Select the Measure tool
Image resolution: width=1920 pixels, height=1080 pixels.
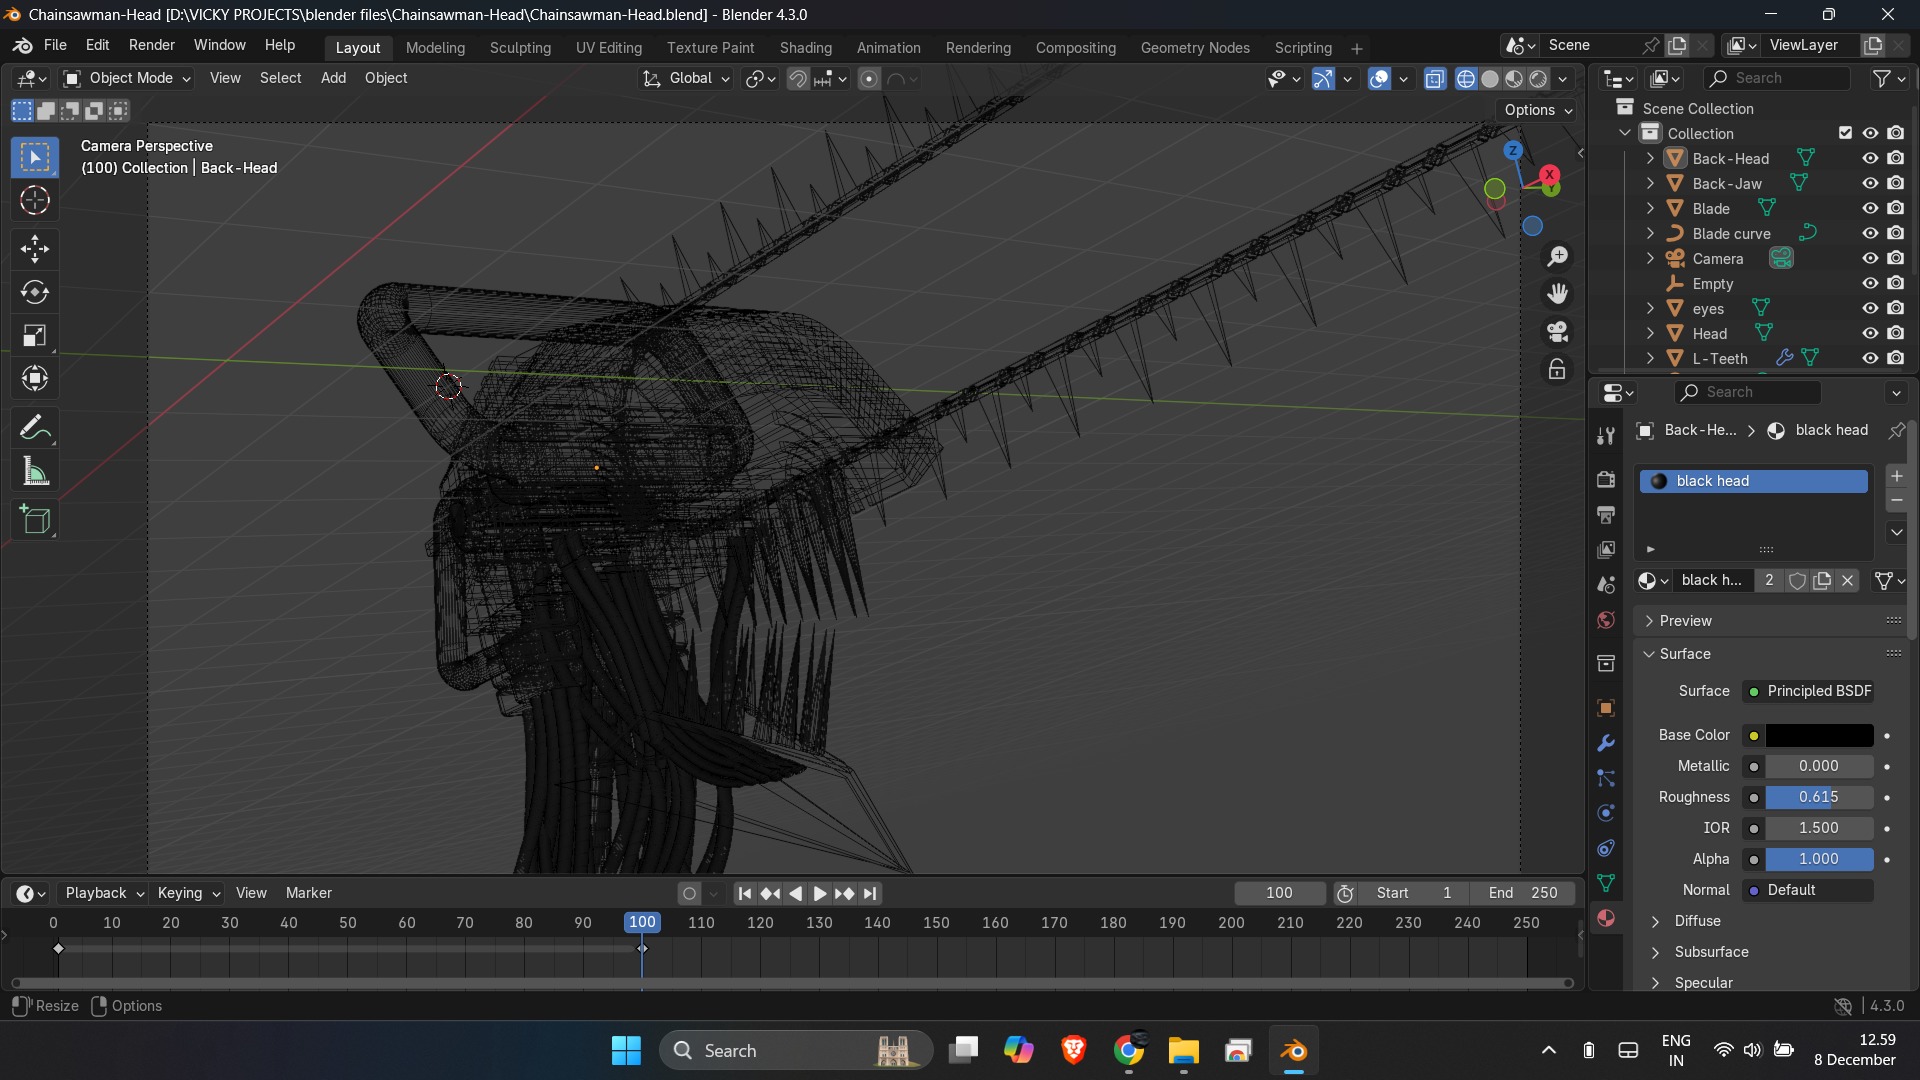35,471
